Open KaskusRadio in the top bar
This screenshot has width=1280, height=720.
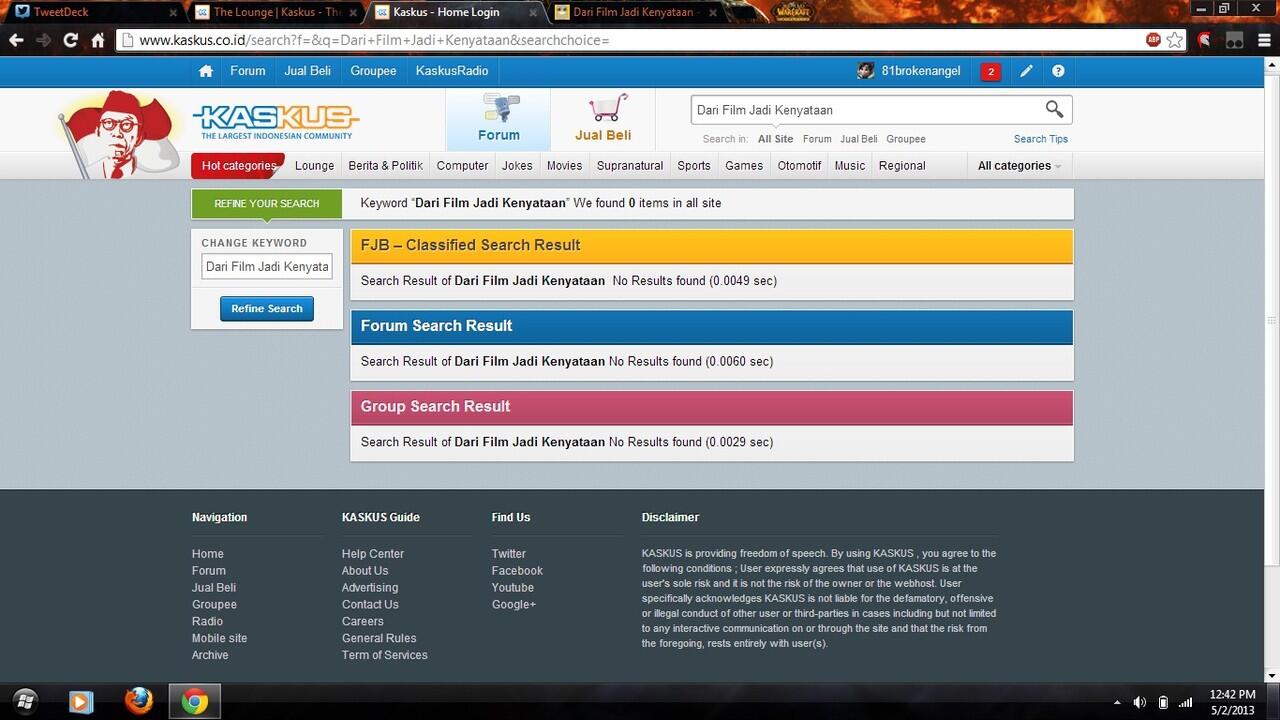tap(452, 71)
